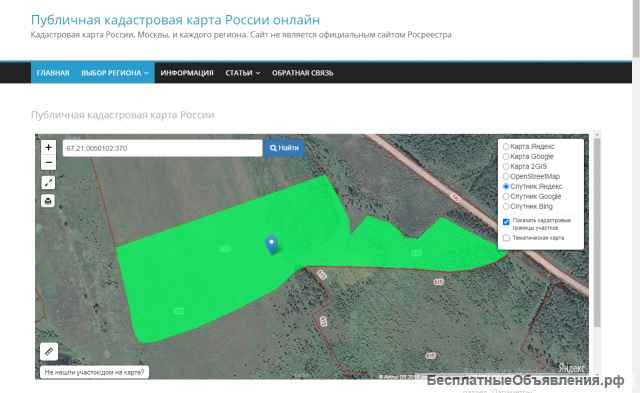This screenshot has width=640, height=393.
Task: Click the 'Не нашли участок/дом на карте?' button
Action: click(94, 372)
